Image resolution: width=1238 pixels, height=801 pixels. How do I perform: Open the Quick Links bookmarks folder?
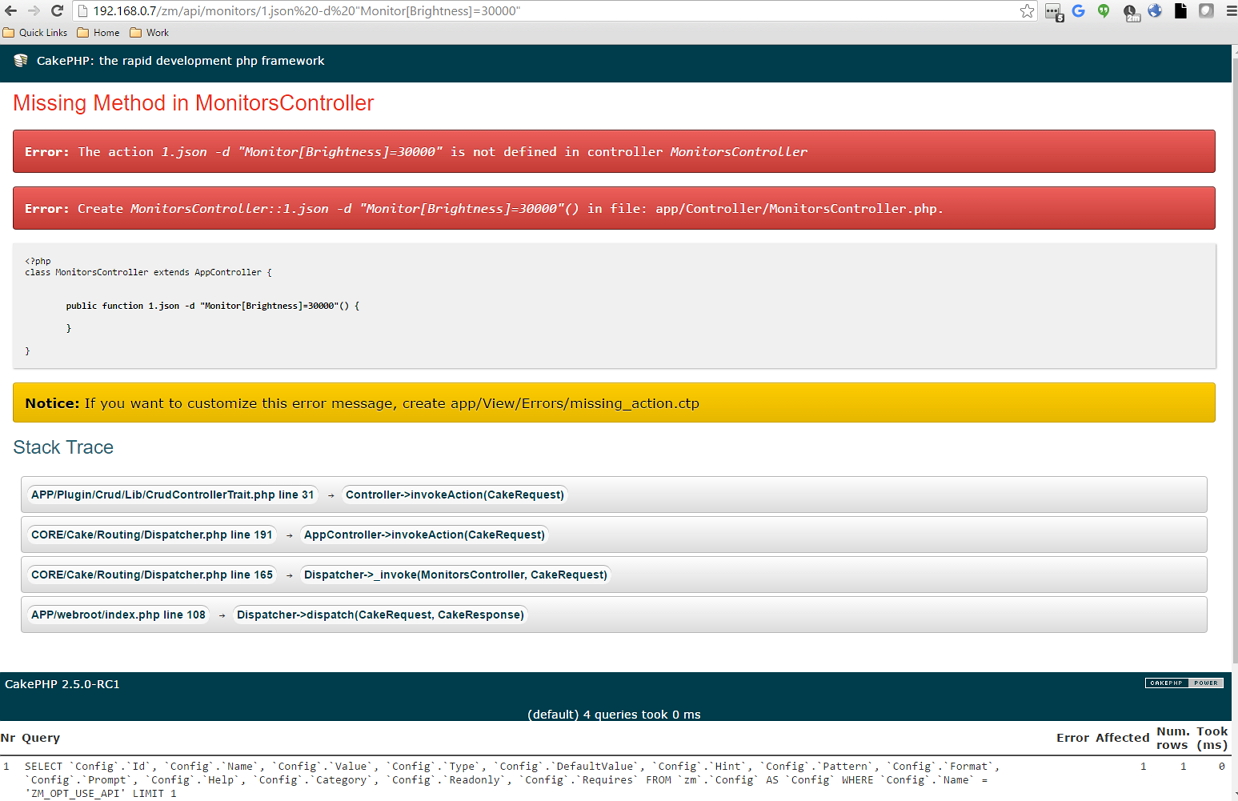click(x=36, y=33)
